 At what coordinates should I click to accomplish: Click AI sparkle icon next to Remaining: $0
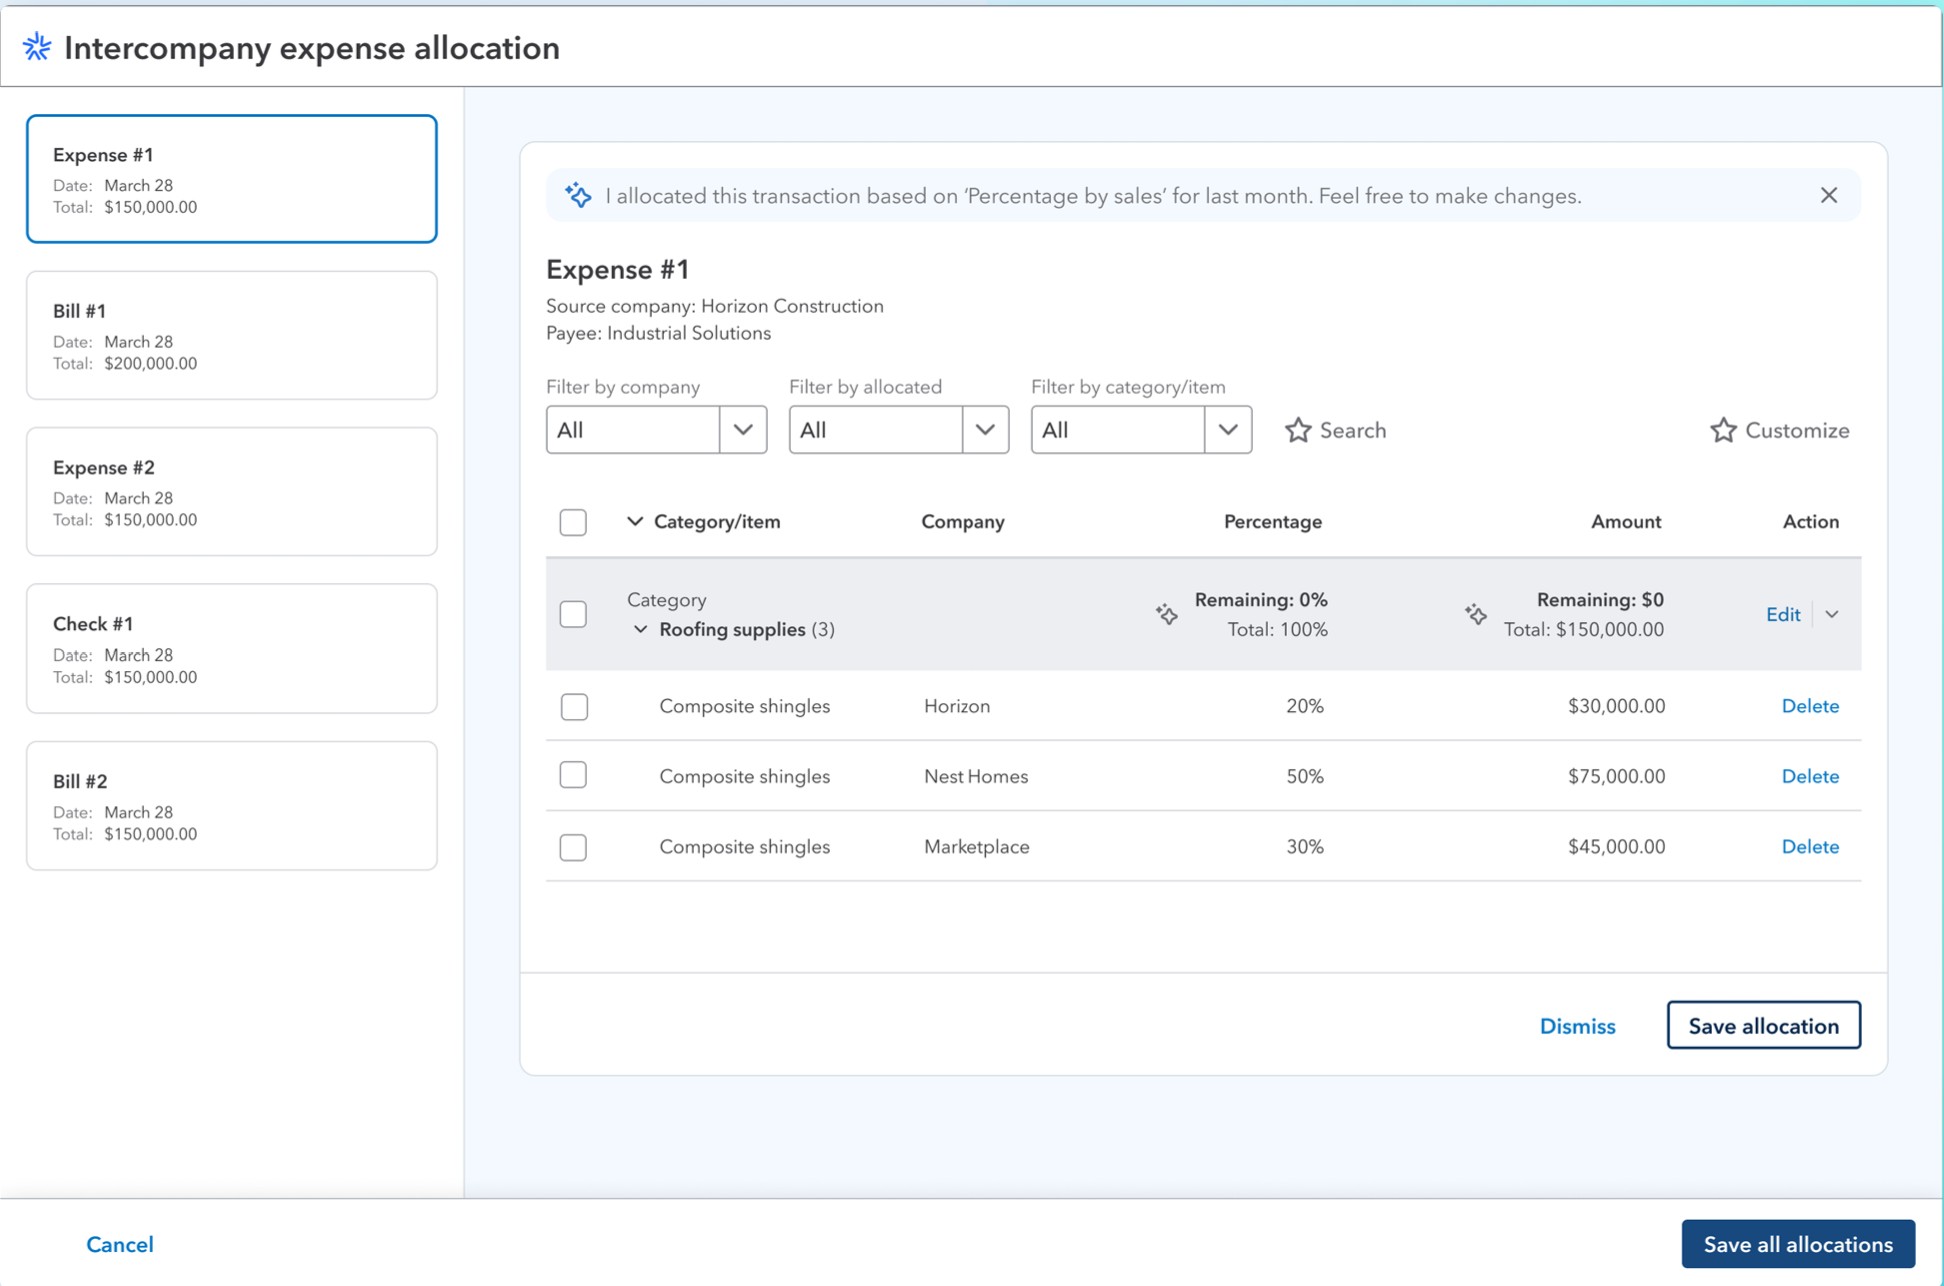tap(1475, 614)
